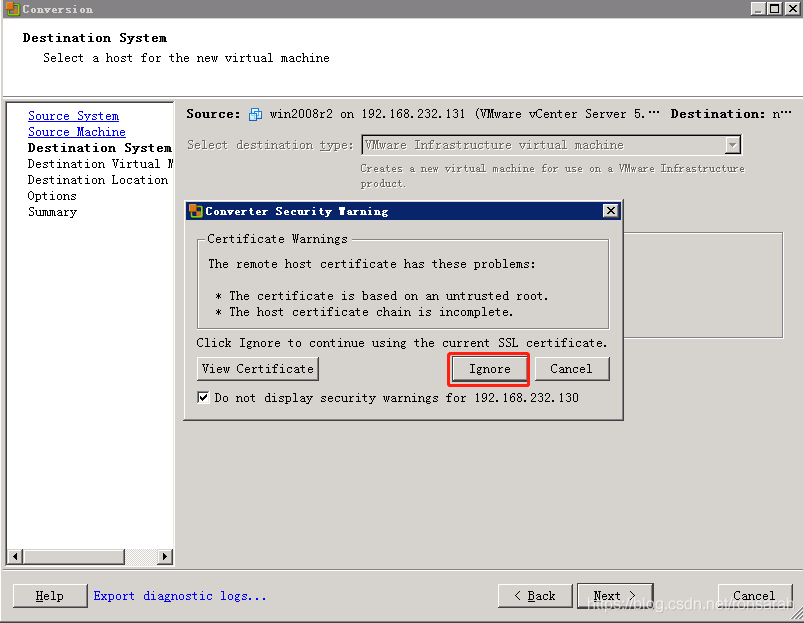Uncheck 'Do not display security warnings' checkbox
The image size is (804, 623).
point(203,397)
